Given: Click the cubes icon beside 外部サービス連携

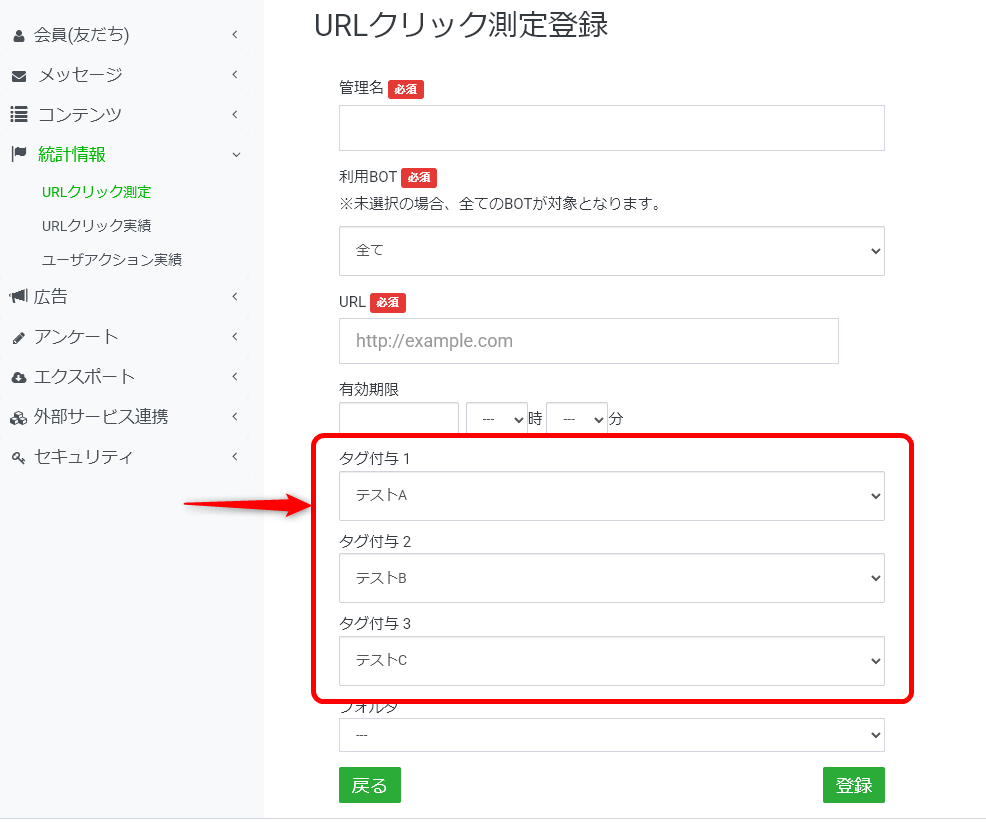Looking at the screenshot, I should coord(18,418).
